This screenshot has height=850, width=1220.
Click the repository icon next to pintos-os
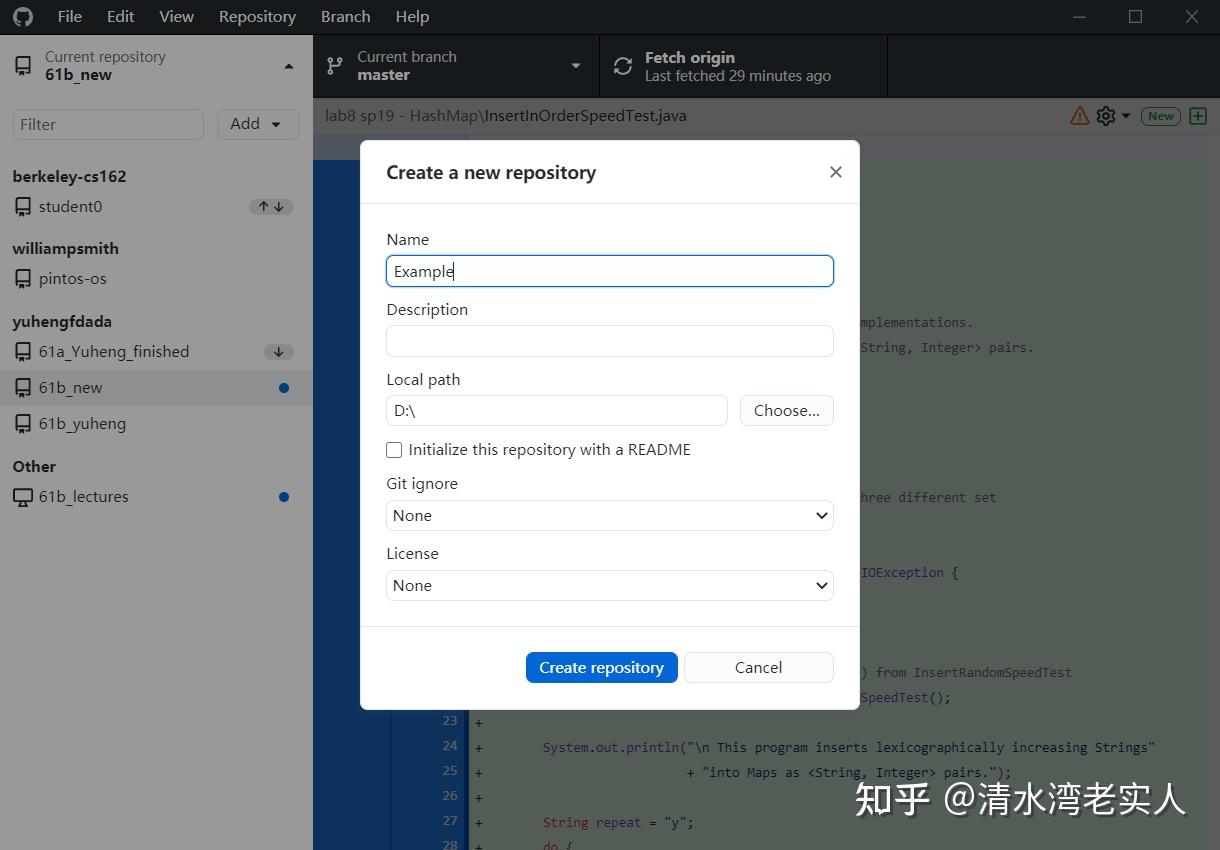22,278
